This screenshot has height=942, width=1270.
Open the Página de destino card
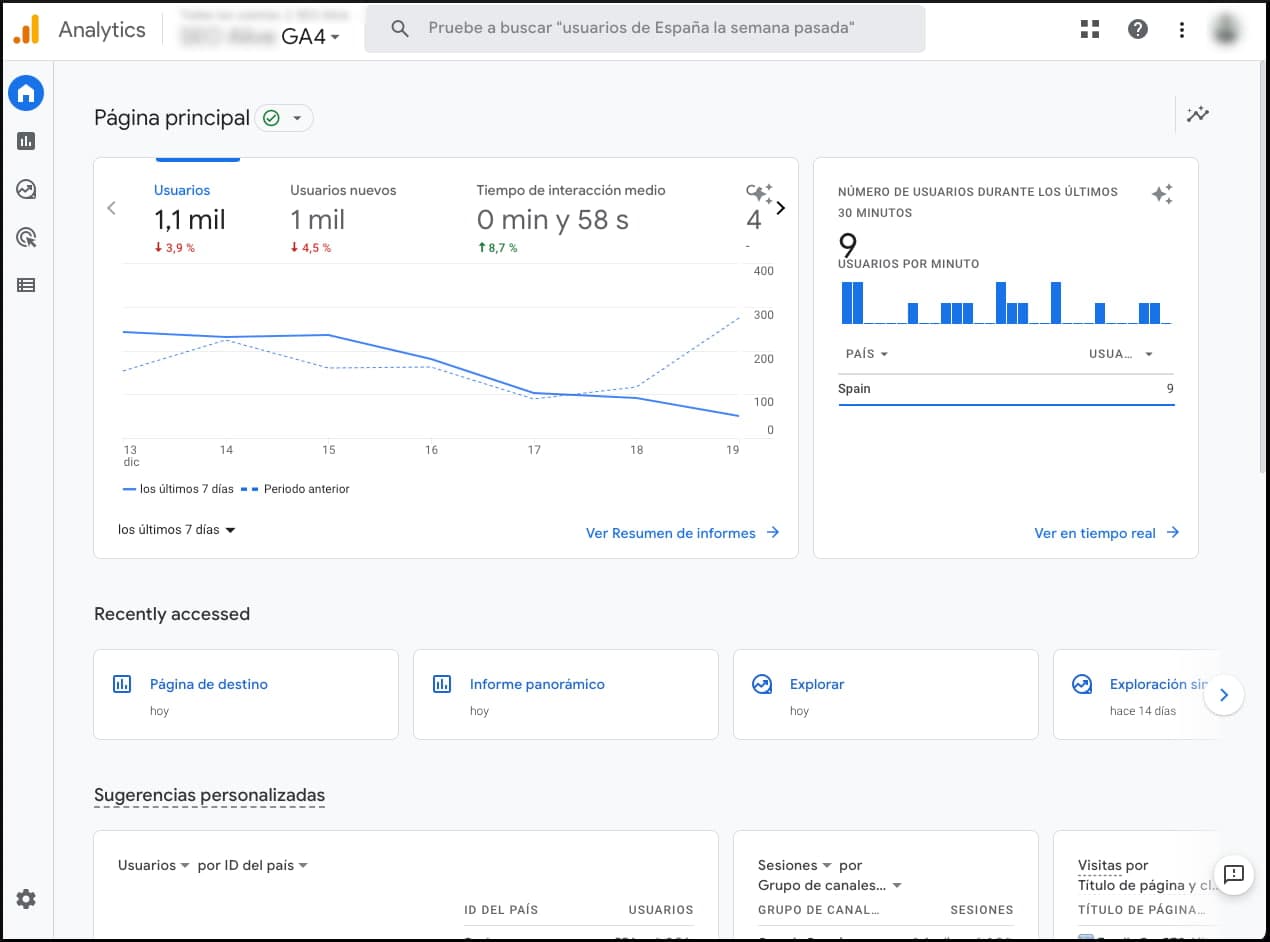pos(246,695)
